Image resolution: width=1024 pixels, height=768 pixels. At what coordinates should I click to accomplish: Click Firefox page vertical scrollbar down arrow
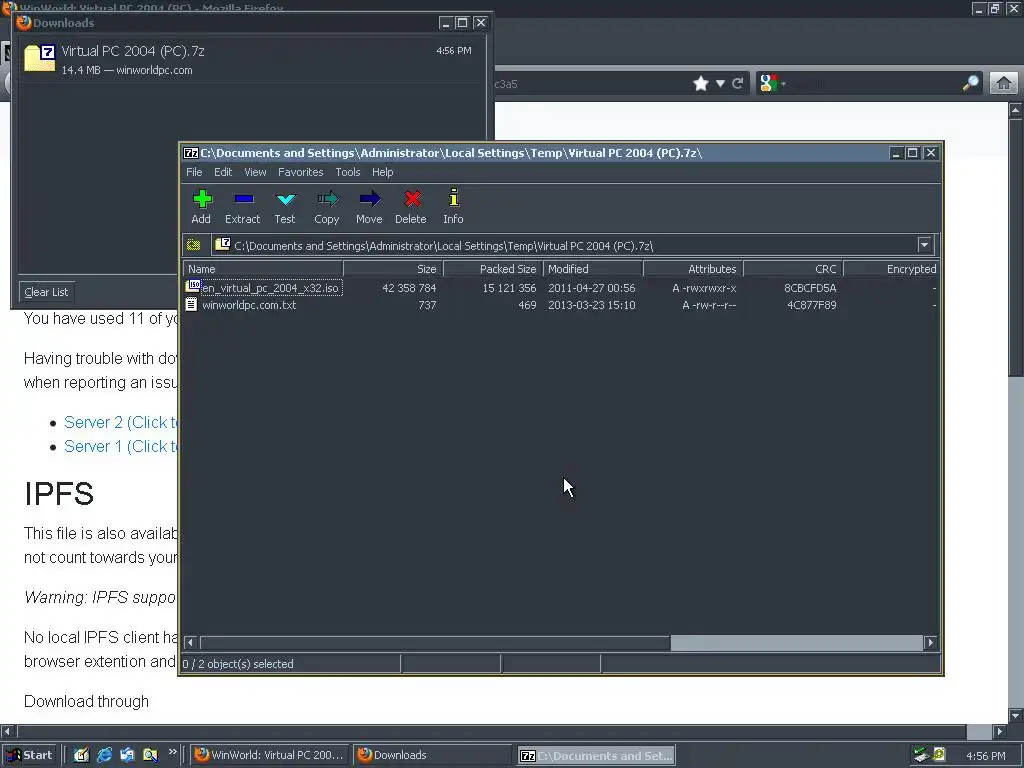click(x=1016, y=714)
